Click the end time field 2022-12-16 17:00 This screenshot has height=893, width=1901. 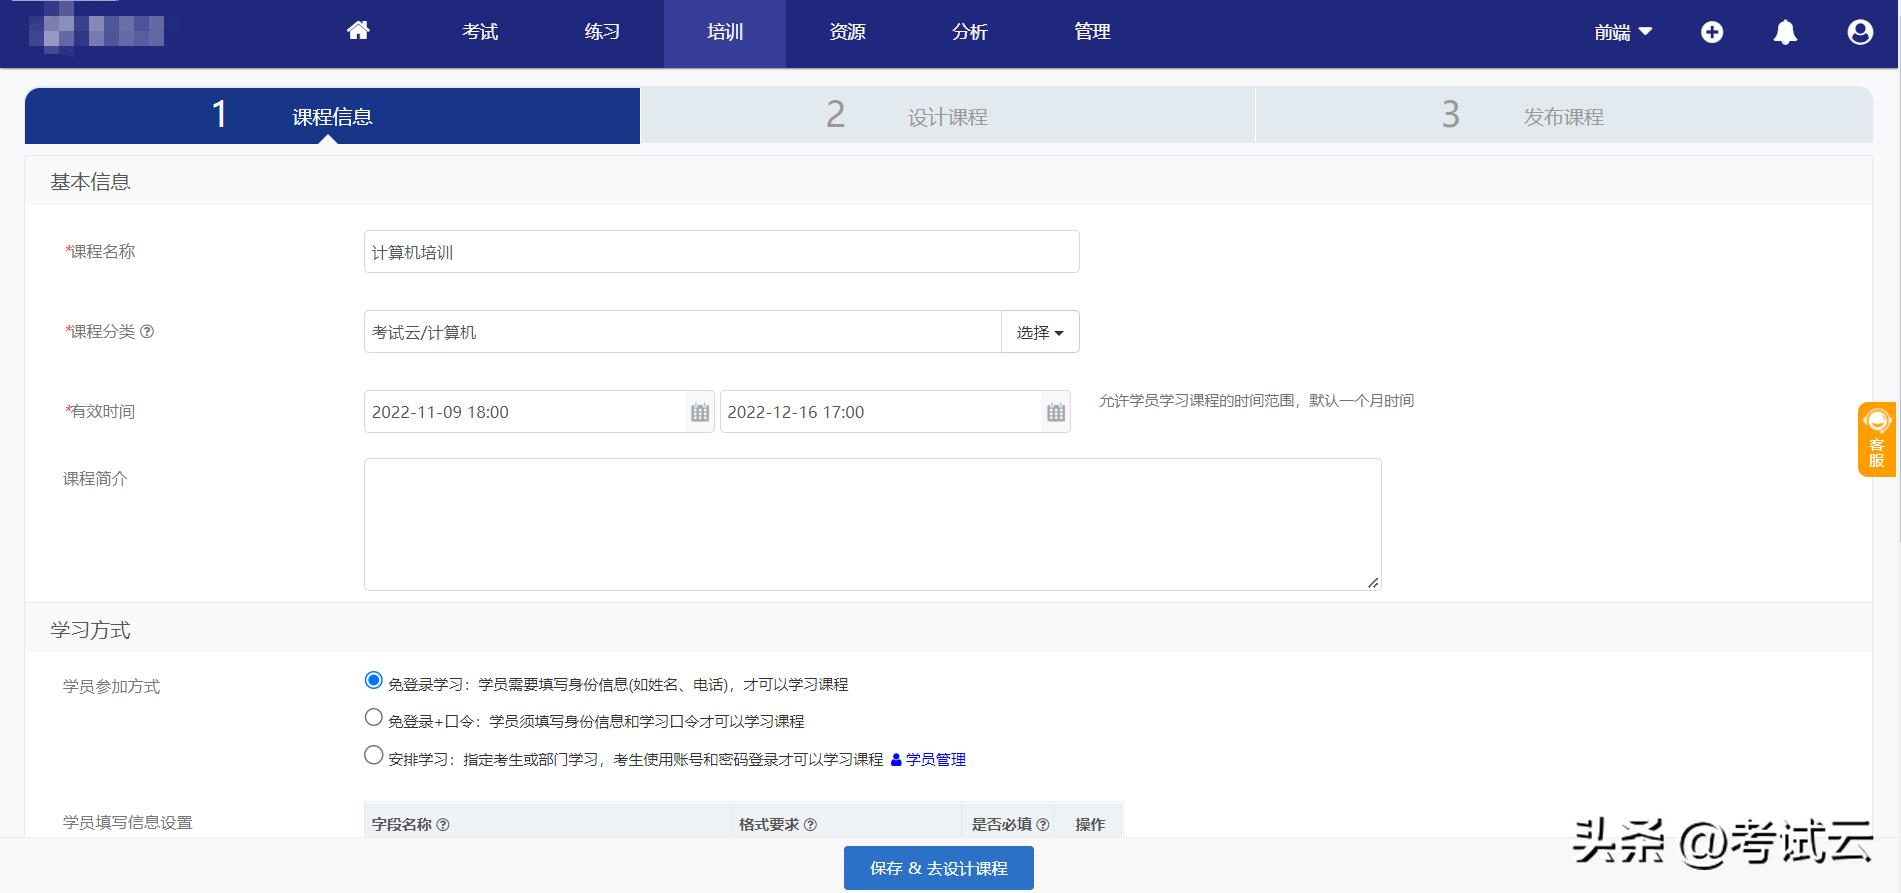[x=881, y=412]
